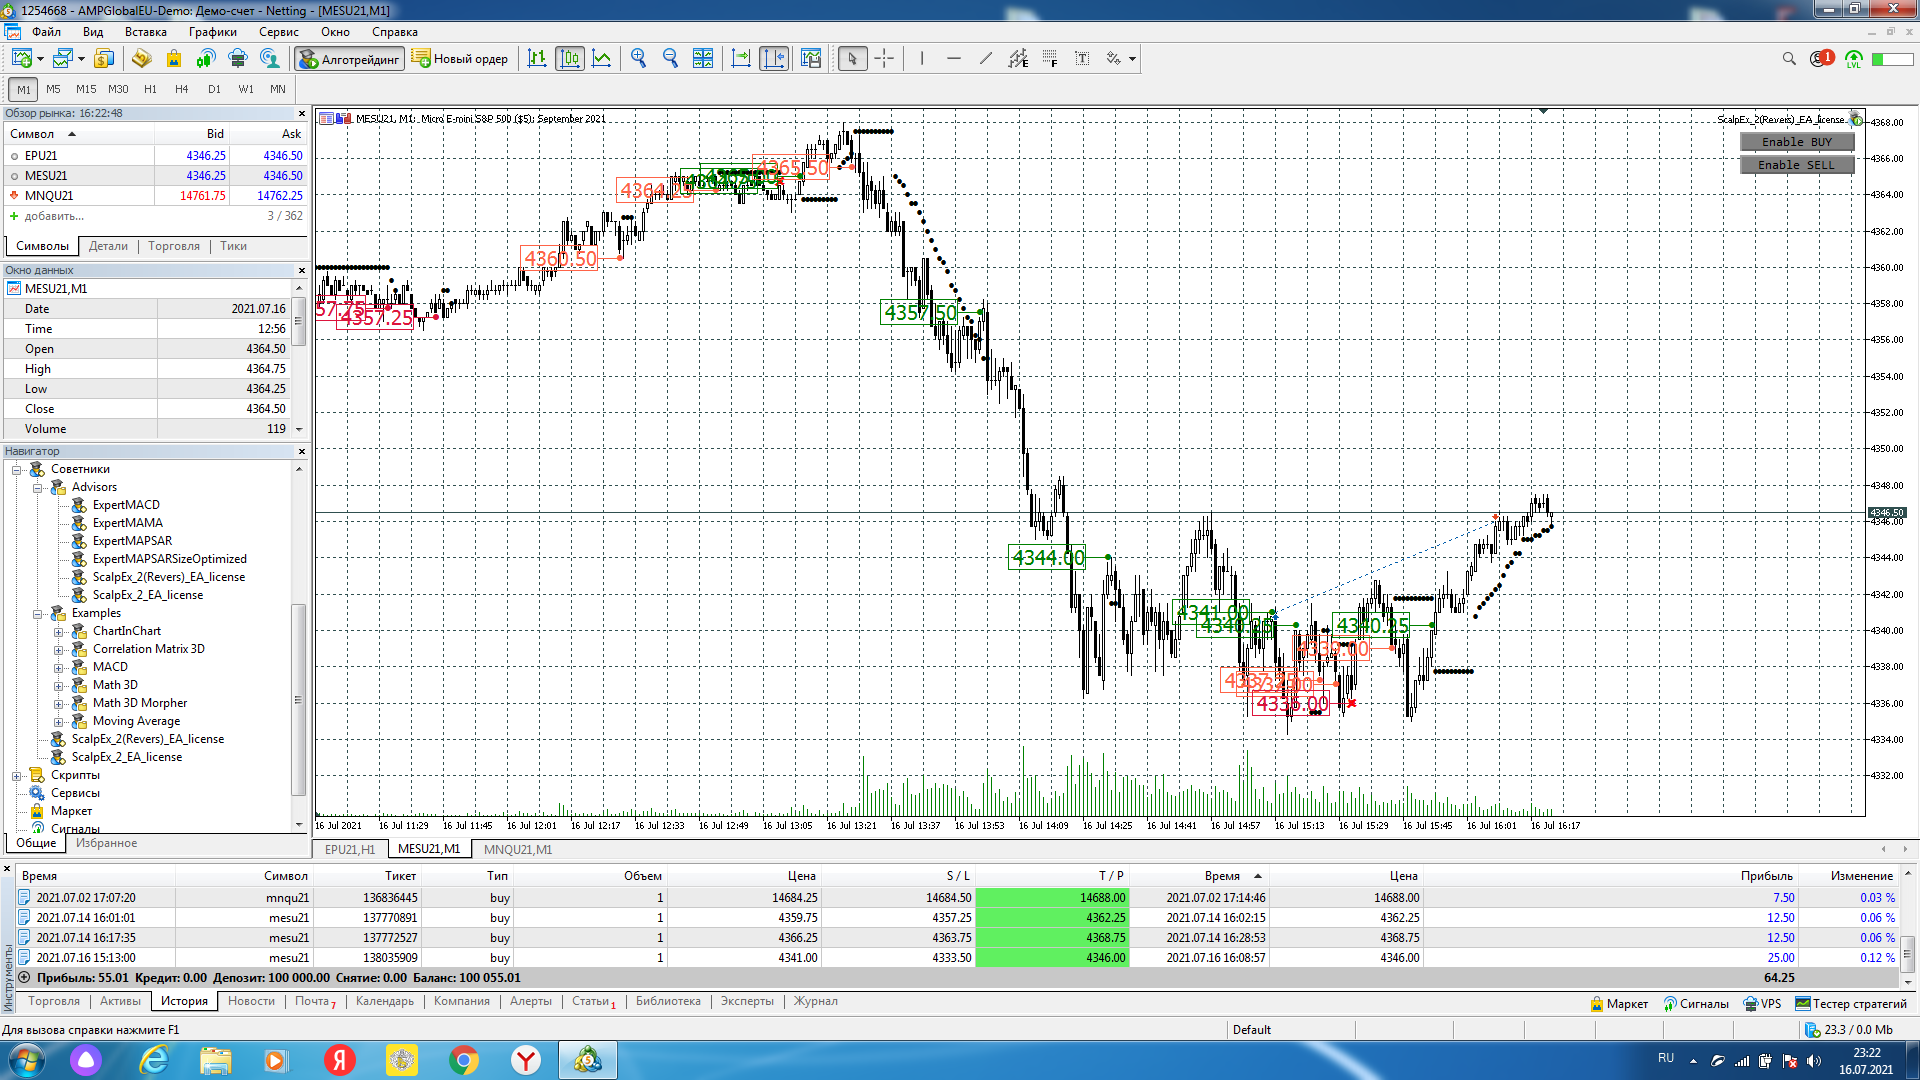Click the zoom in magnifier icon
The height and width of the screenshot is (1080, 1920).
coord(639,59)
